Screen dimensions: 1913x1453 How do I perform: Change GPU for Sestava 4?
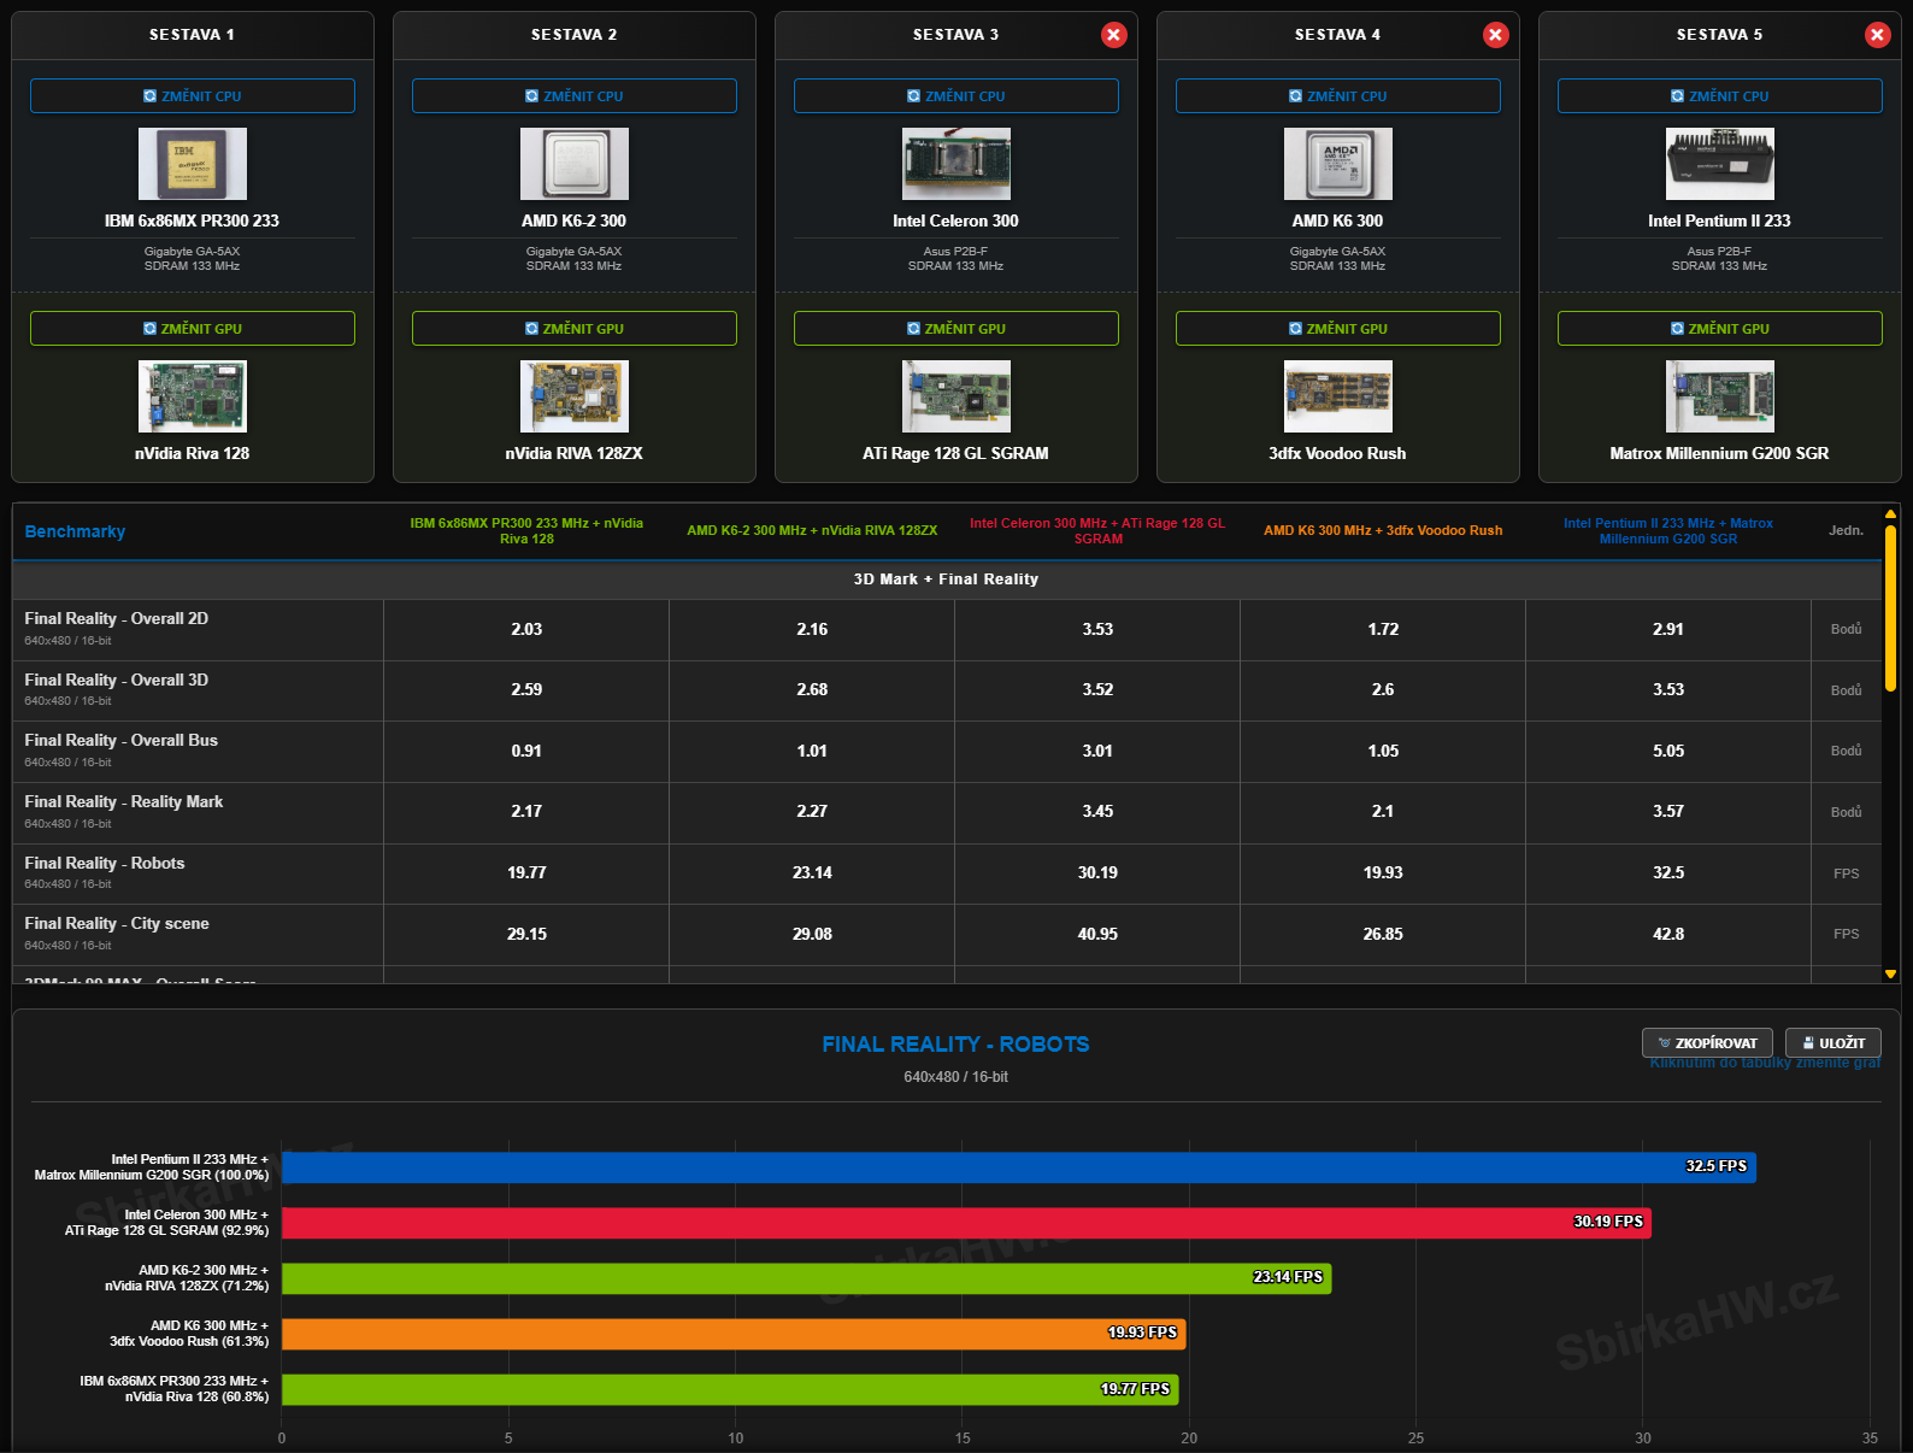[x=1338, y=328]
